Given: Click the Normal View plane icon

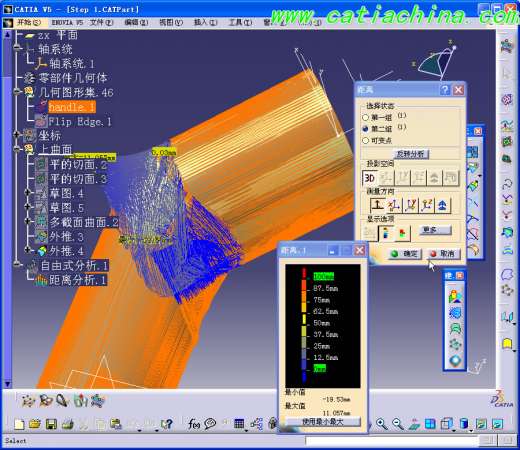Looking at the screenshot, I should [414, 424].
